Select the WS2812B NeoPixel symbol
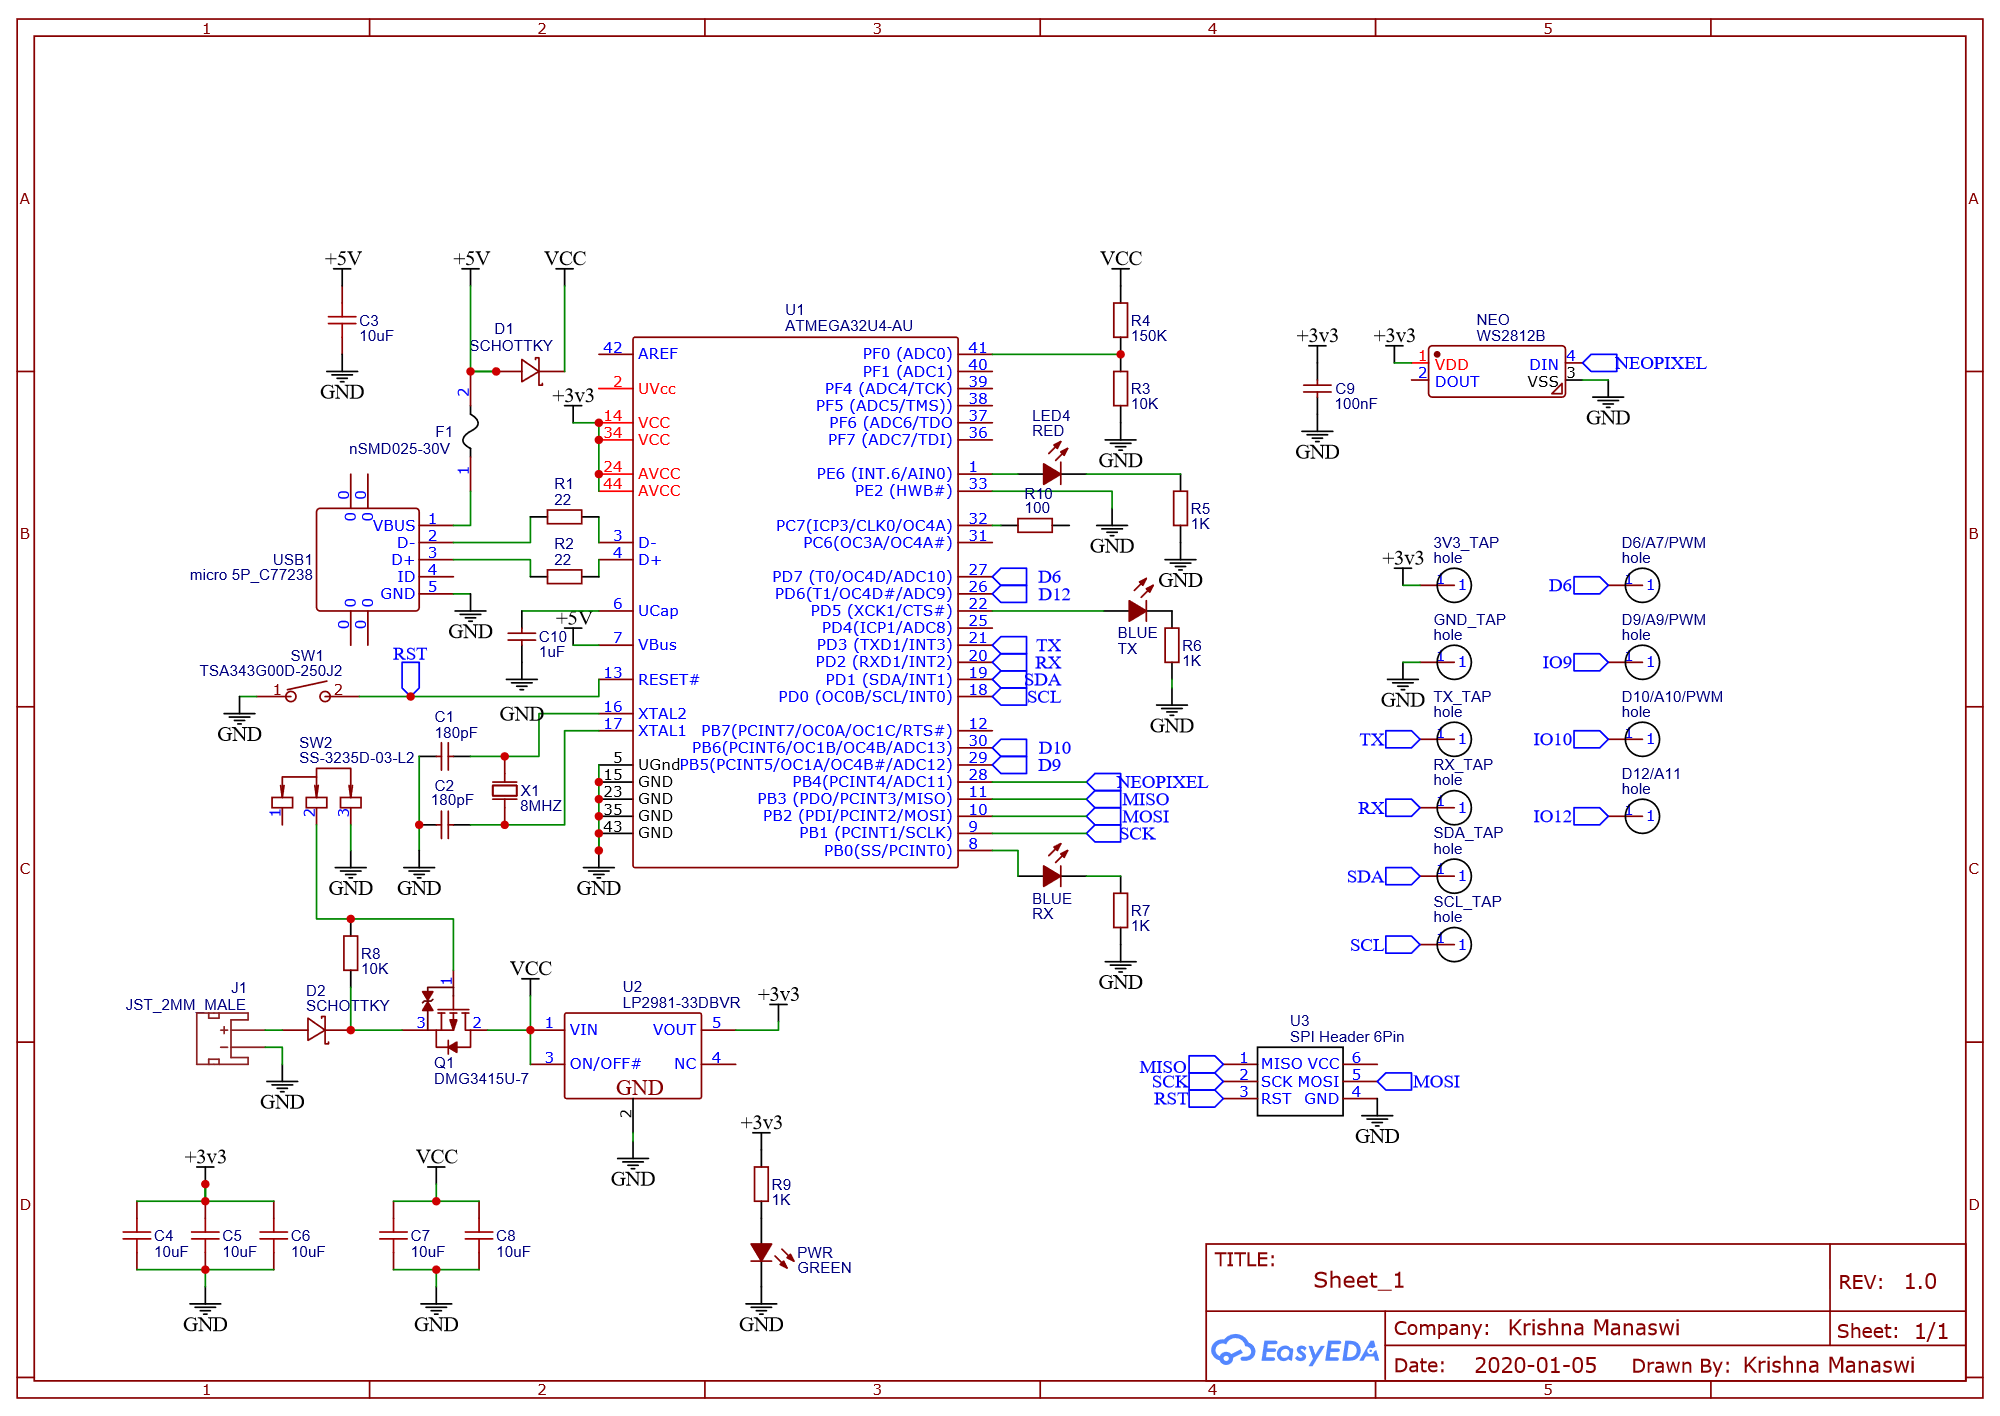The image size is (2000, 1416). pyautogui.click(x=1495, y=372)
